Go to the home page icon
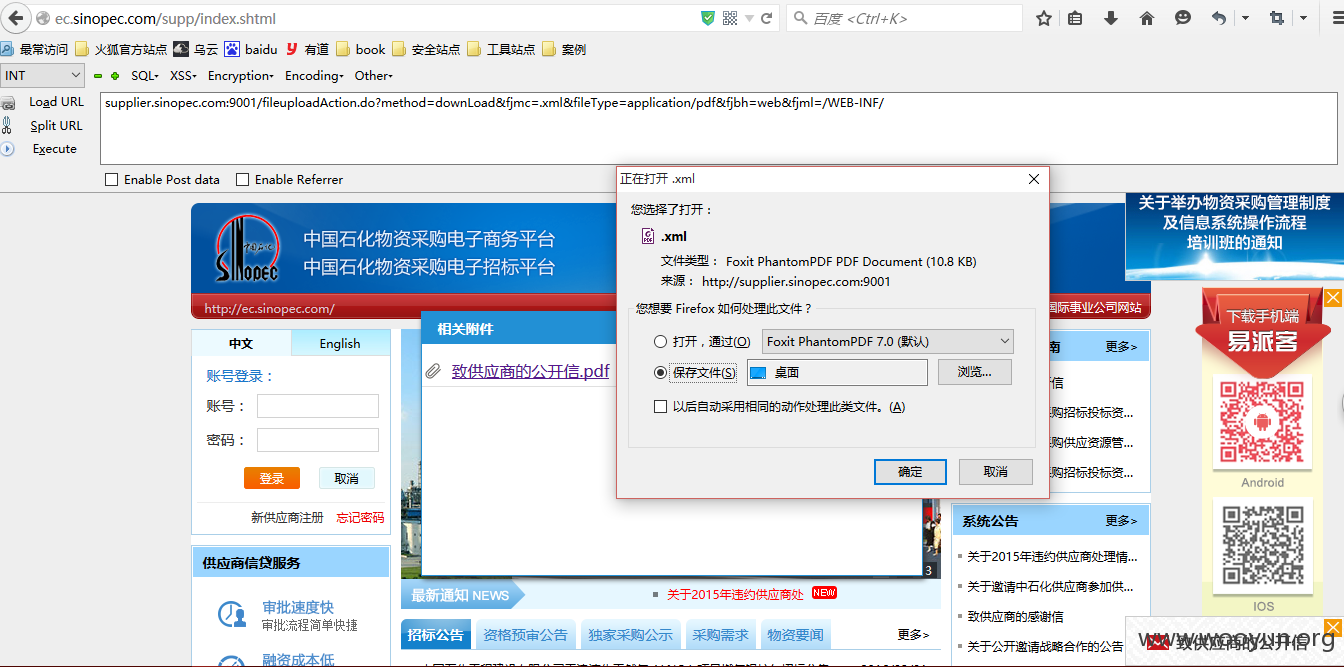The image size is (1344, 667). [1147, 18]
